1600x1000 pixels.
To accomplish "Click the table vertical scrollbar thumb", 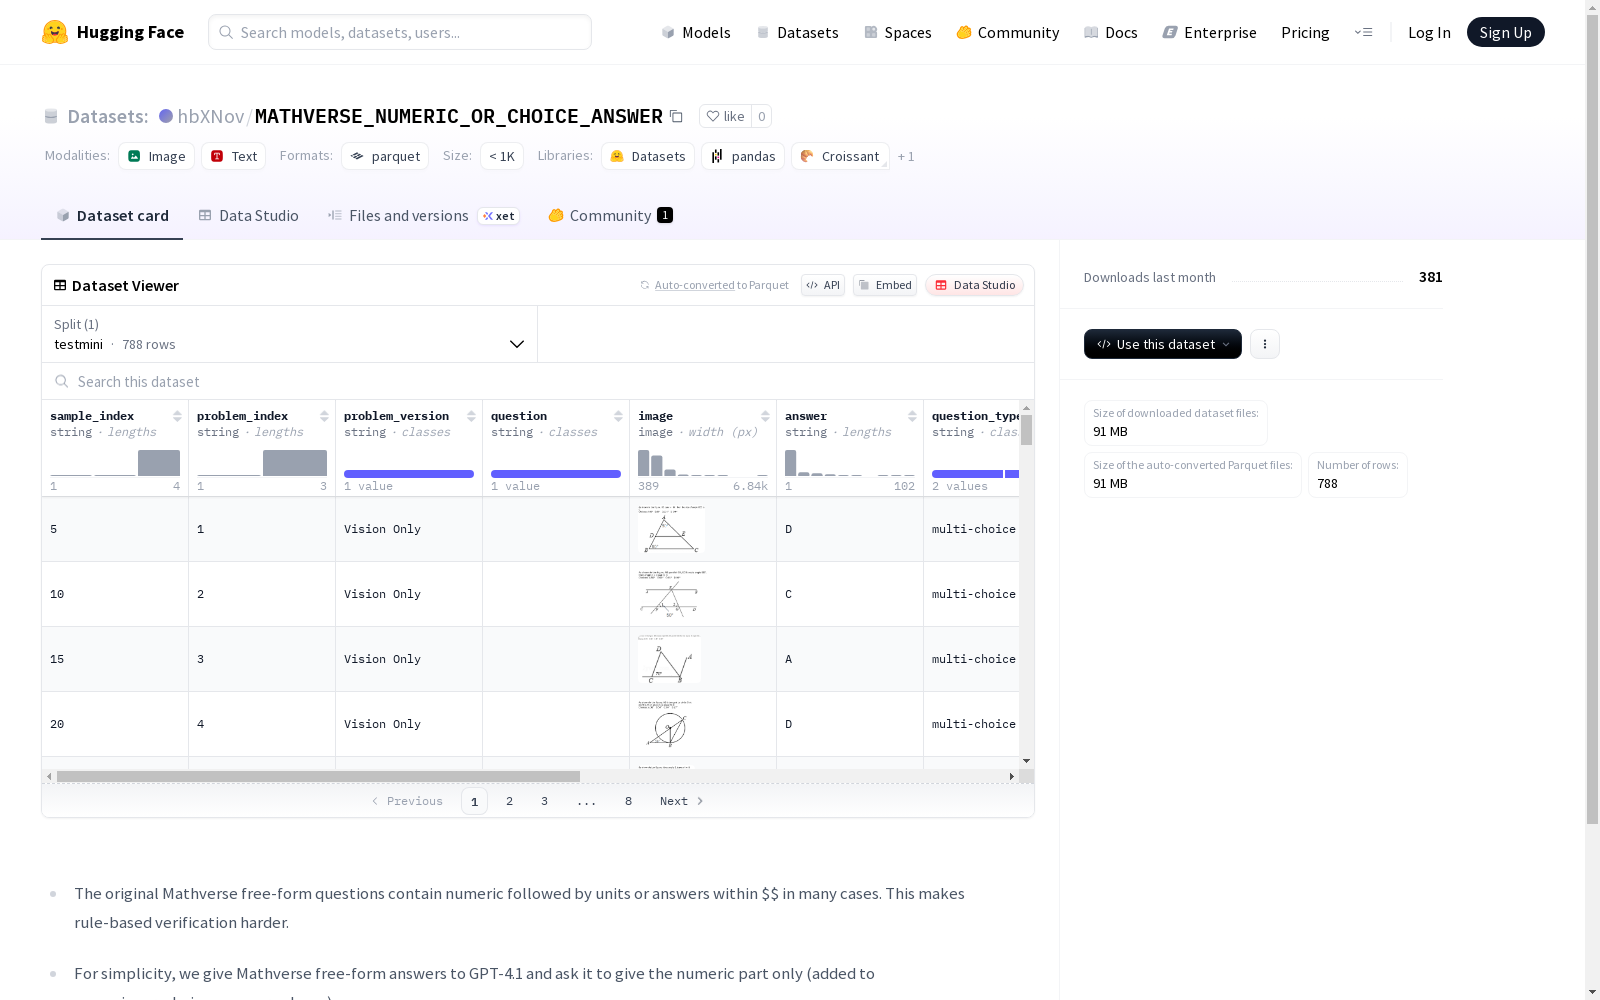I will (1027, 429).
